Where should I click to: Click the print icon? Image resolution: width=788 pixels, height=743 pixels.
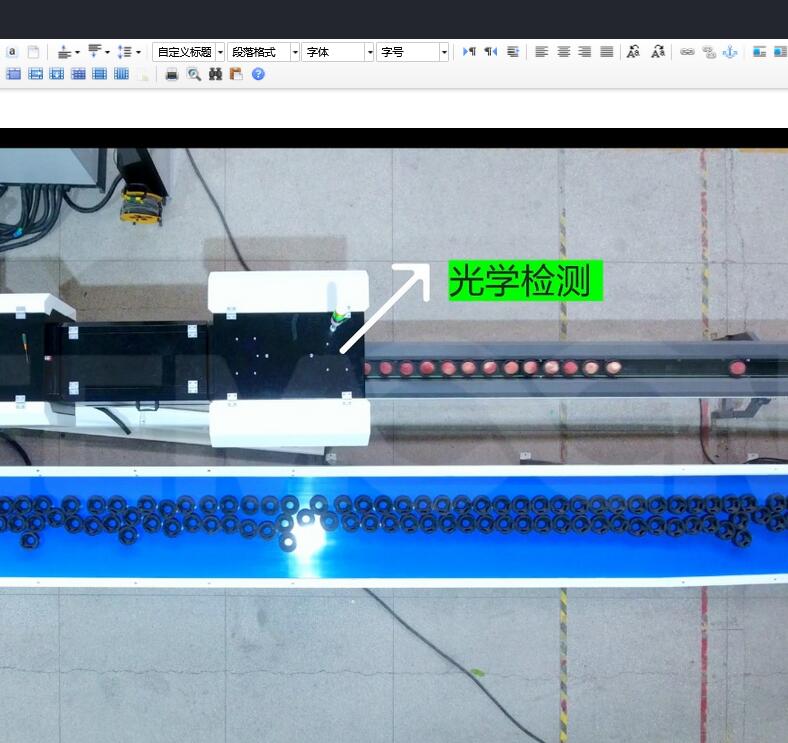point(171,74)
